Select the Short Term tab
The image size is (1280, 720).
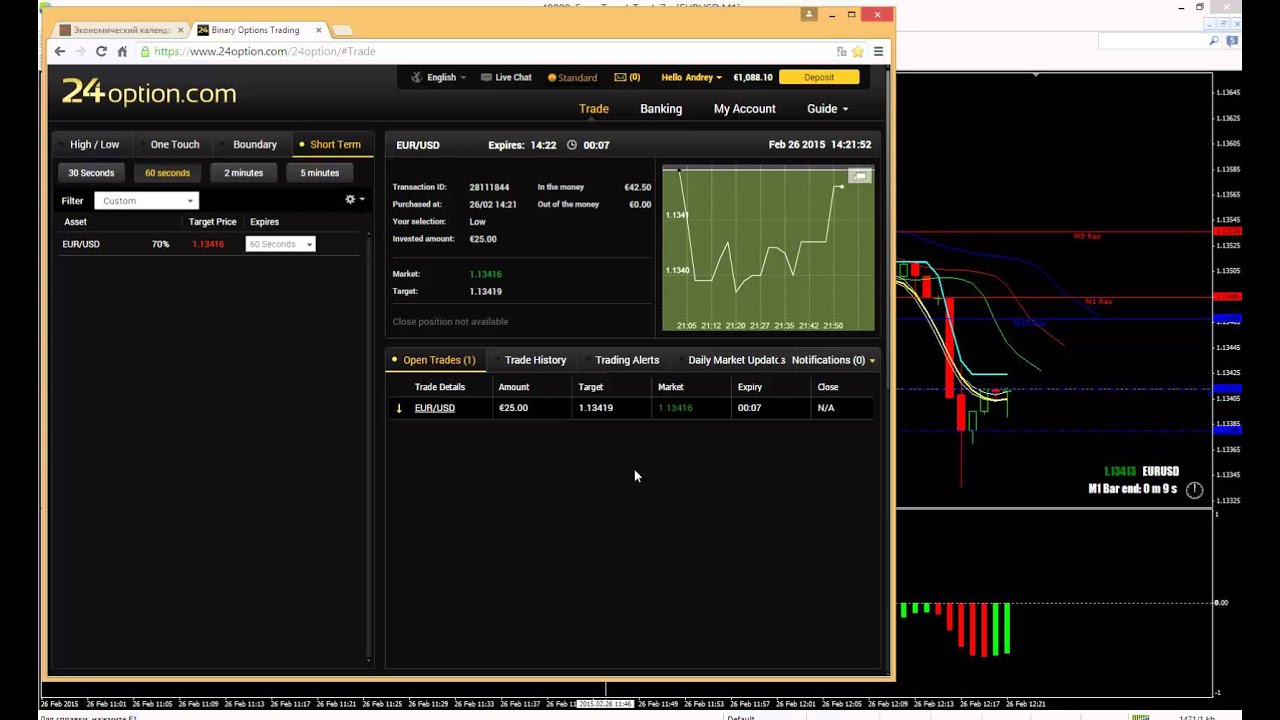coord(334,144)
